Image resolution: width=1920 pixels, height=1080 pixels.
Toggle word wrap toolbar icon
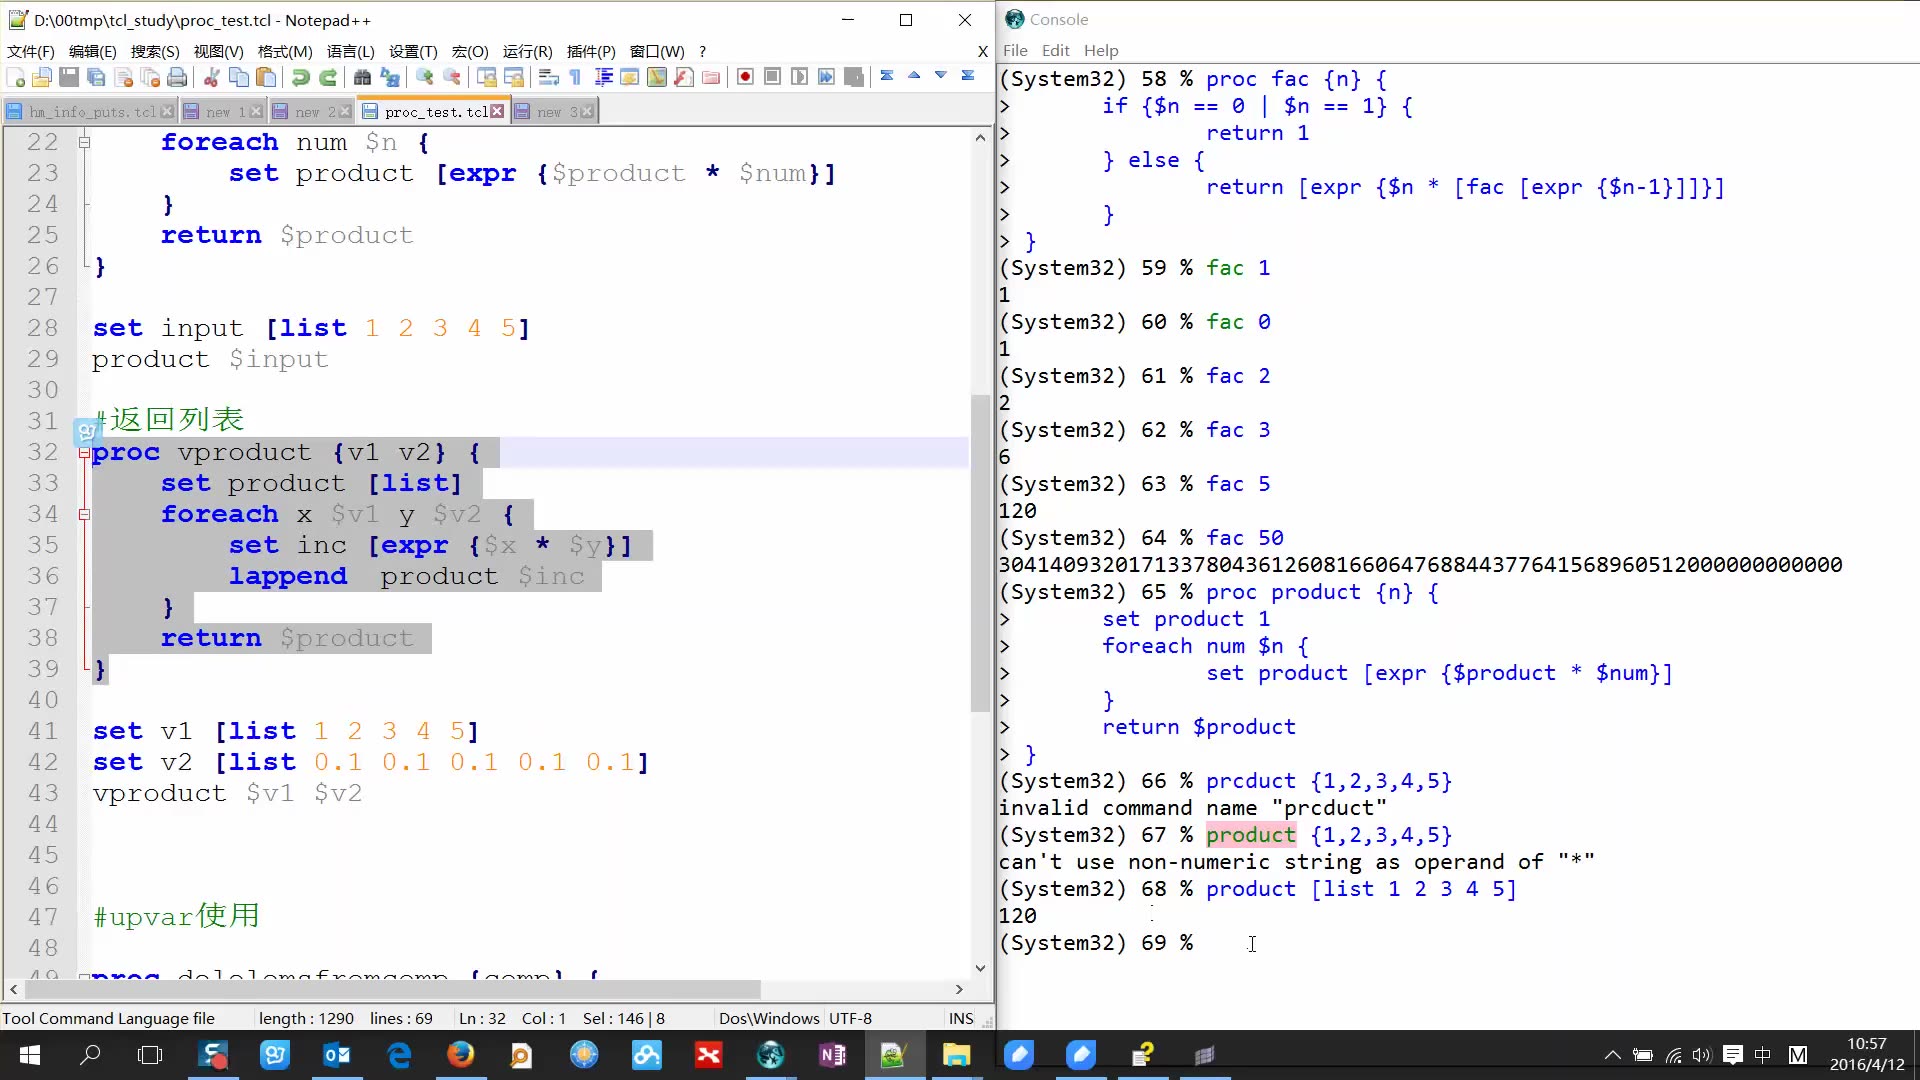(548, 77)
